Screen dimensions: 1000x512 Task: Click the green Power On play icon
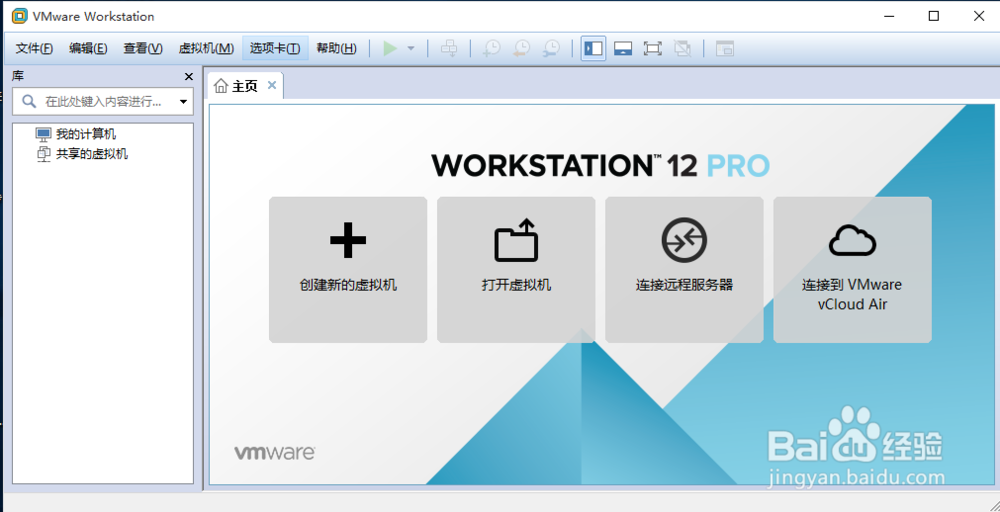pyautogui.click(x=390, y=48)
